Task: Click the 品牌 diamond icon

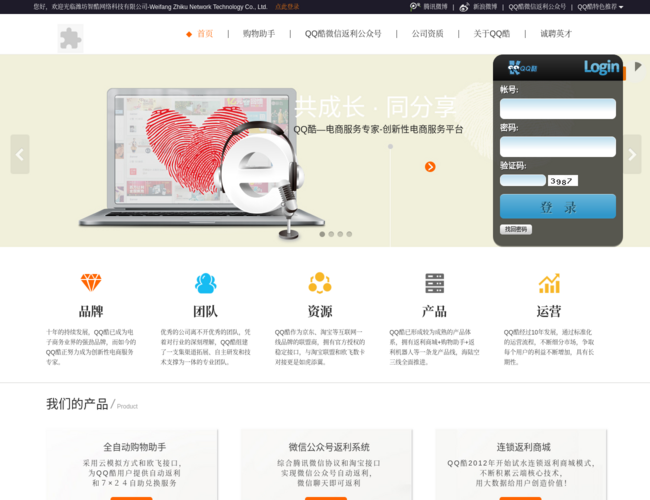Action: pos(91,283)
